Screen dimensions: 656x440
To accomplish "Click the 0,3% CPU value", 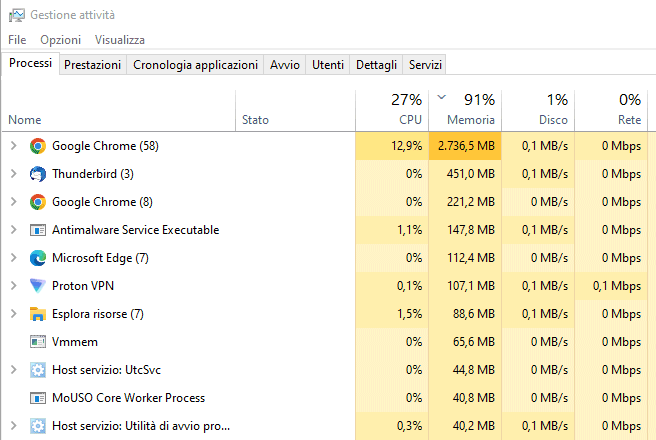I will click(410, 426).
